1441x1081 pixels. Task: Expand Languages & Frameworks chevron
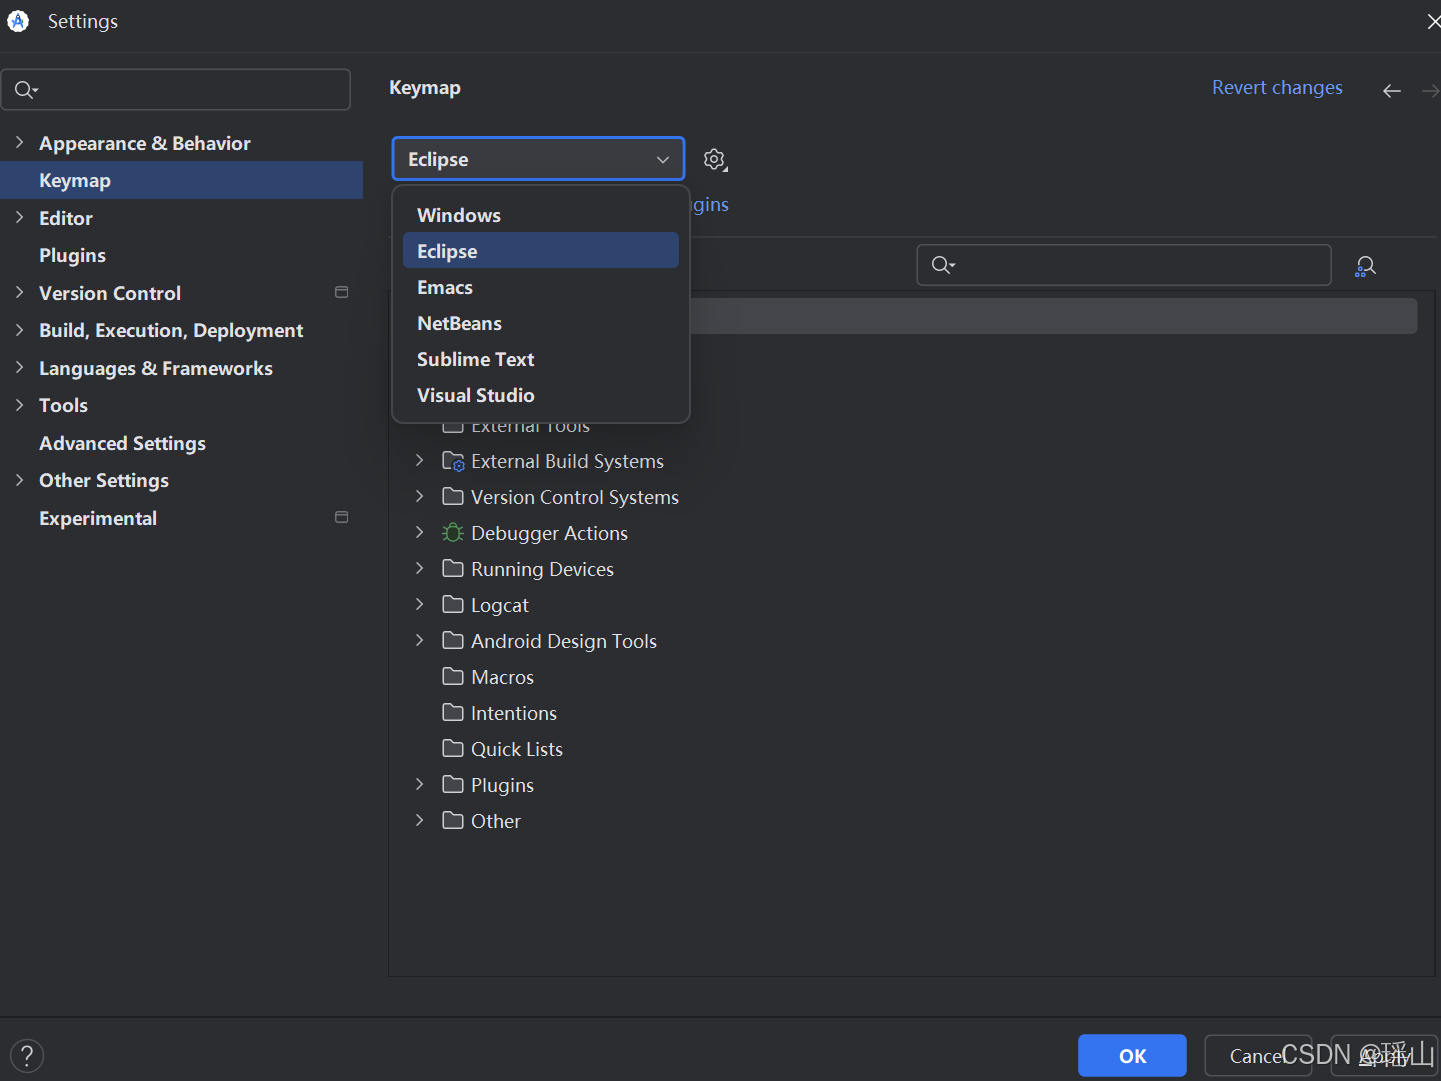pyautogui.click(x=19, y=368)
